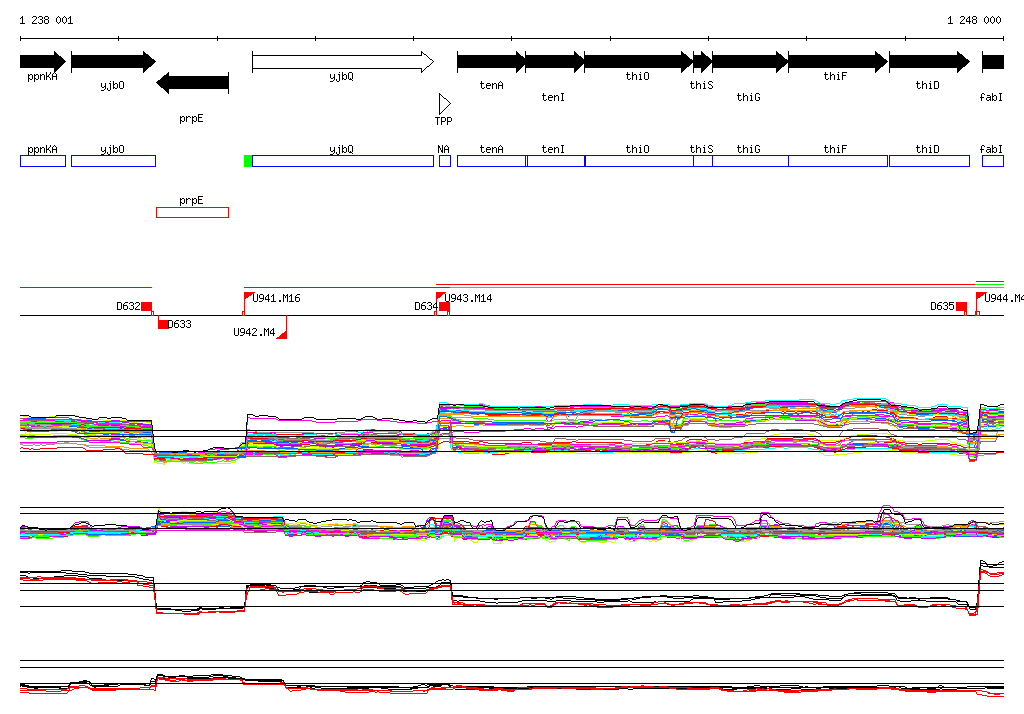Select the white yjbQ gene arrow

343,62
